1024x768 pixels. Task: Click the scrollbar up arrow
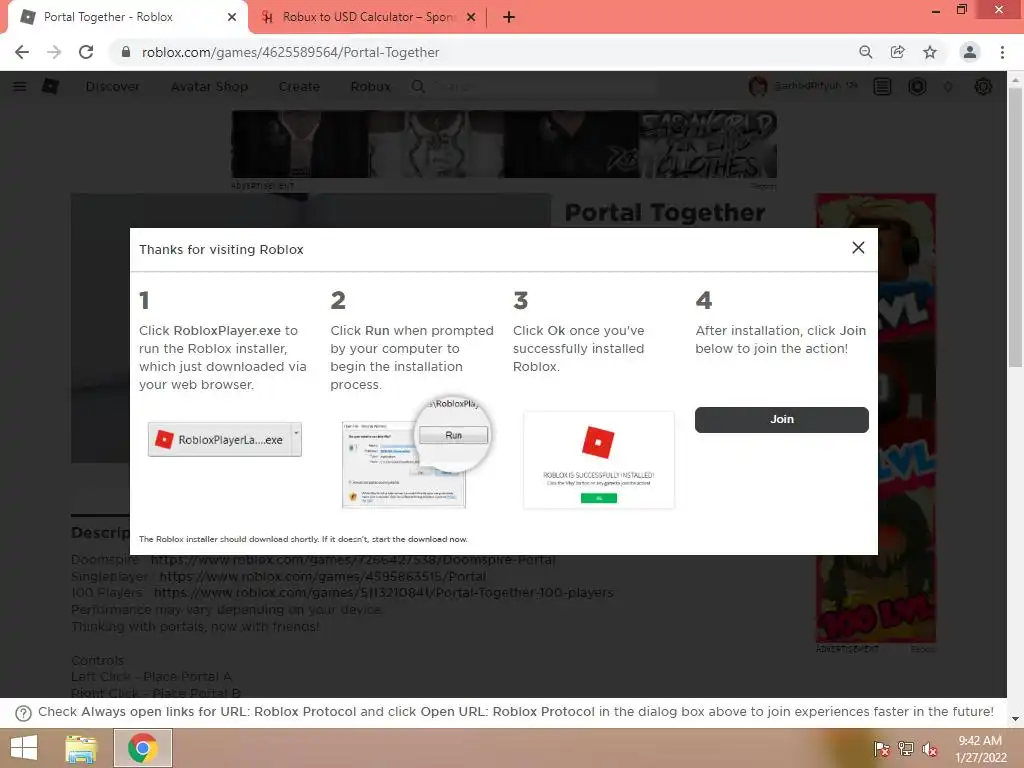point(1015,78)
